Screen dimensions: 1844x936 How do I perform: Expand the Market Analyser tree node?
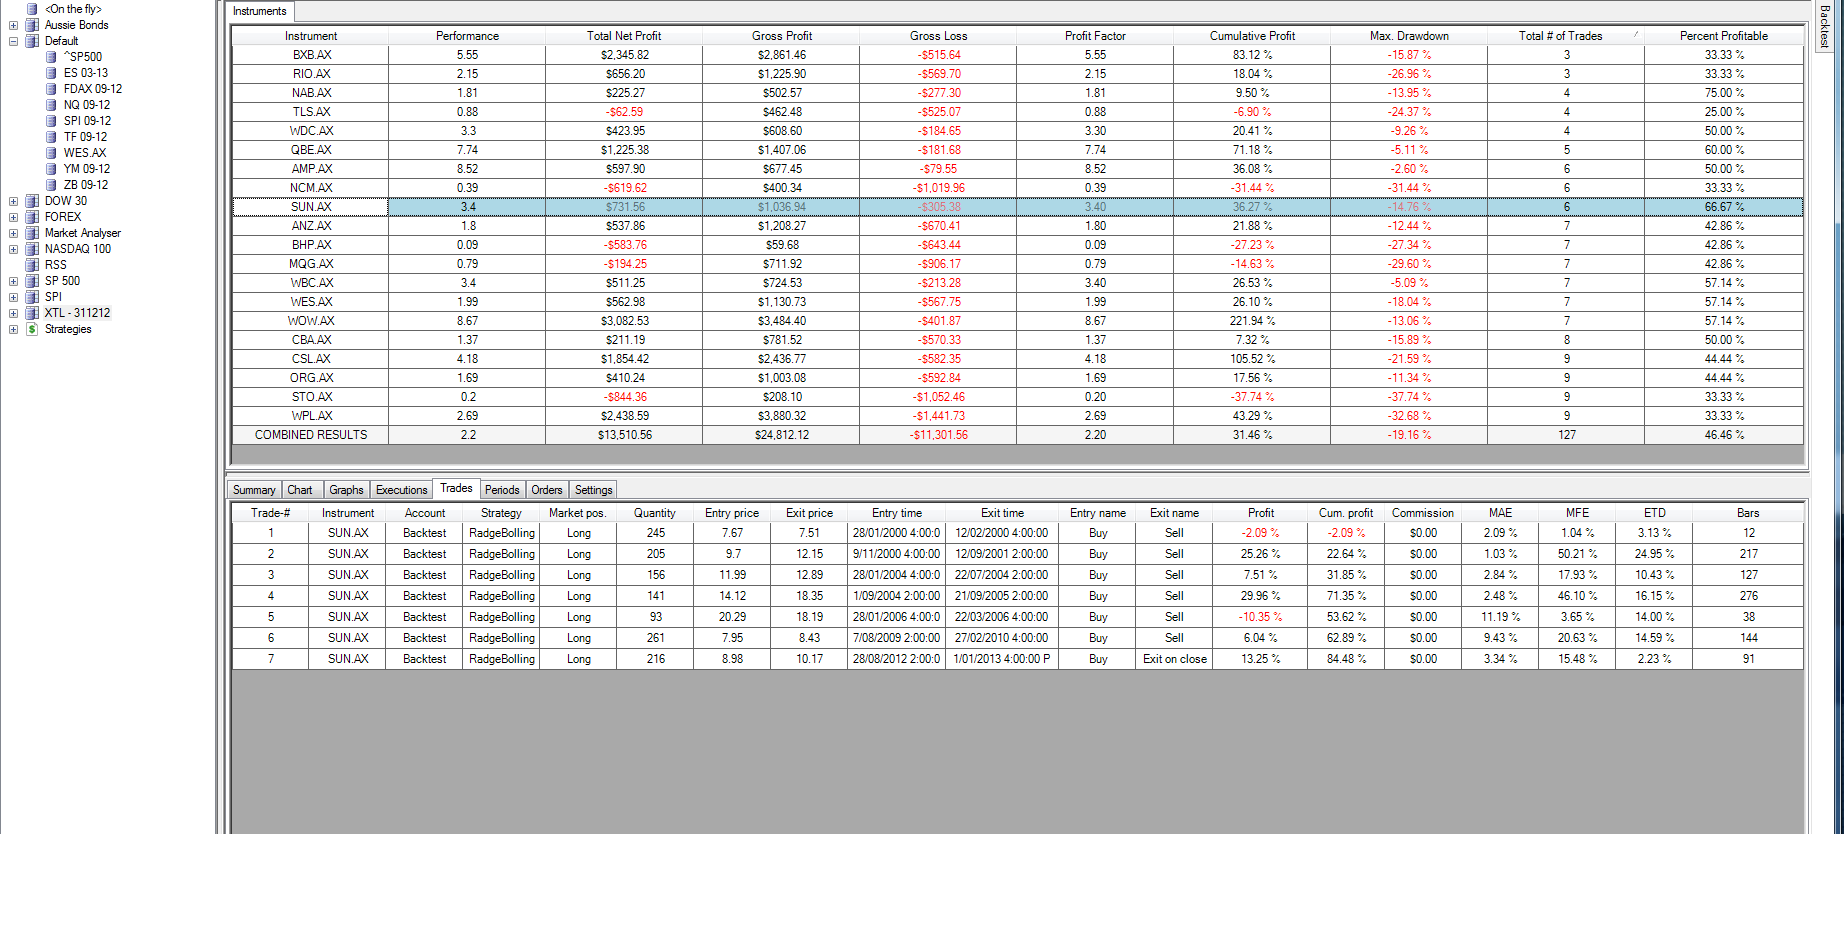point(13,233)
